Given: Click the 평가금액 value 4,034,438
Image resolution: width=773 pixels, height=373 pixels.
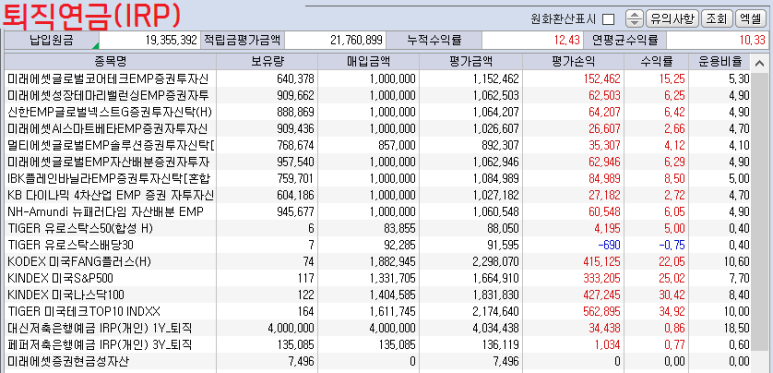Looking at the screenshot, I should click(x=495, y=328).
